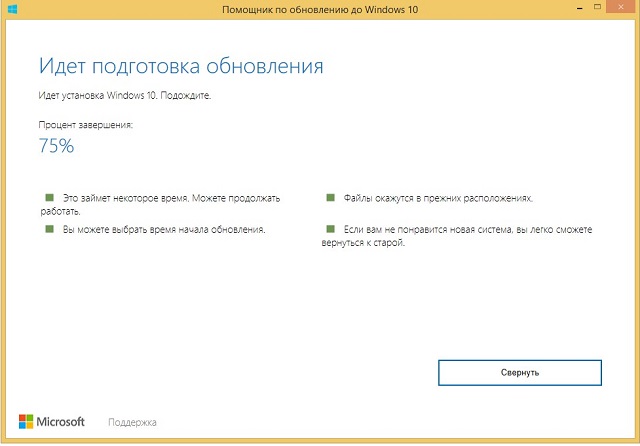Open the Поддержка support link
This screenshot has height=446, width=640.
(132, 422)
